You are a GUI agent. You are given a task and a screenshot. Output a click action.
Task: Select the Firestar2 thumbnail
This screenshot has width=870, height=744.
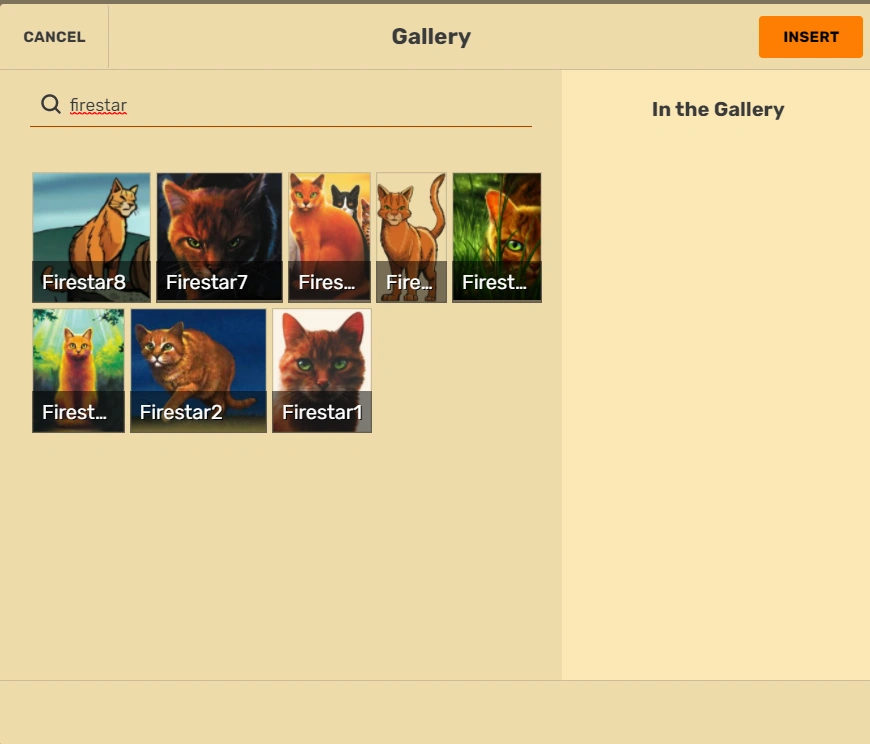click(198, 371)
